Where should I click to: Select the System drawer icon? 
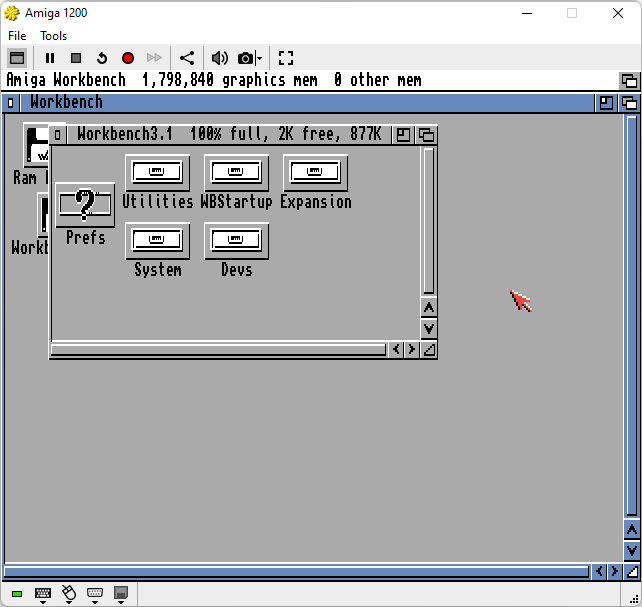[157, 241]
